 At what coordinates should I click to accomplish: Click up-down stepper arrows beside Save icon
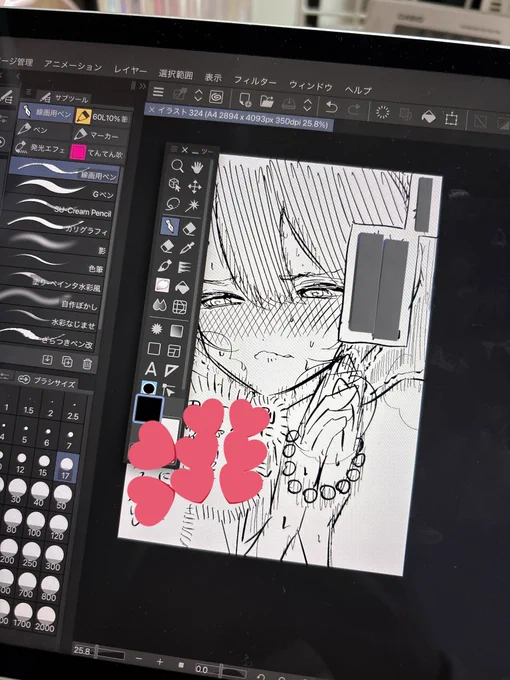[307, 105]
